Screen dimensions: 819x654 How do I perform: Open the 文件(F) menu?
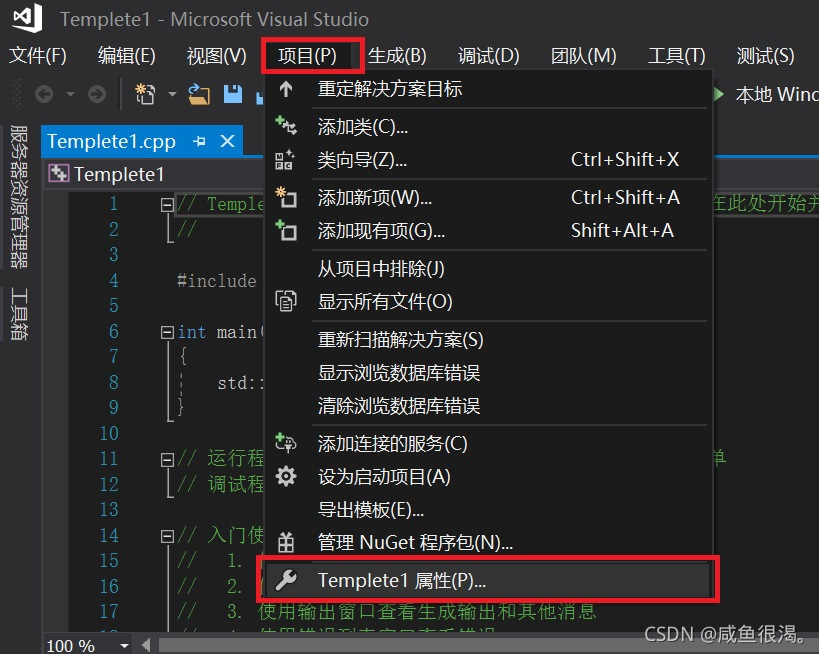[x=38, y=55]
